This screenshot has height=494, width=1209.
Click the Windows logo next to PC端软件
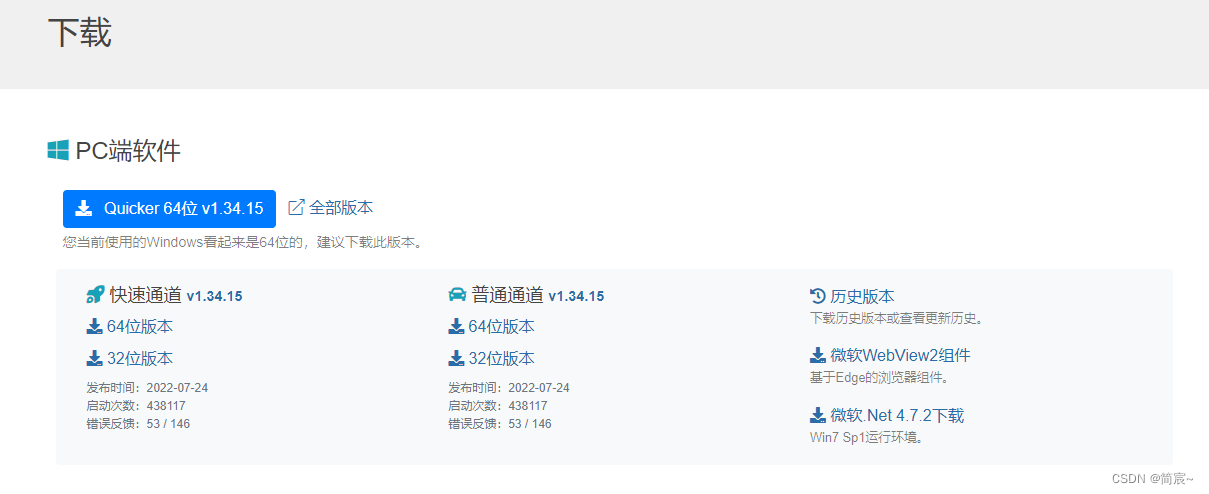coord(58,151)
